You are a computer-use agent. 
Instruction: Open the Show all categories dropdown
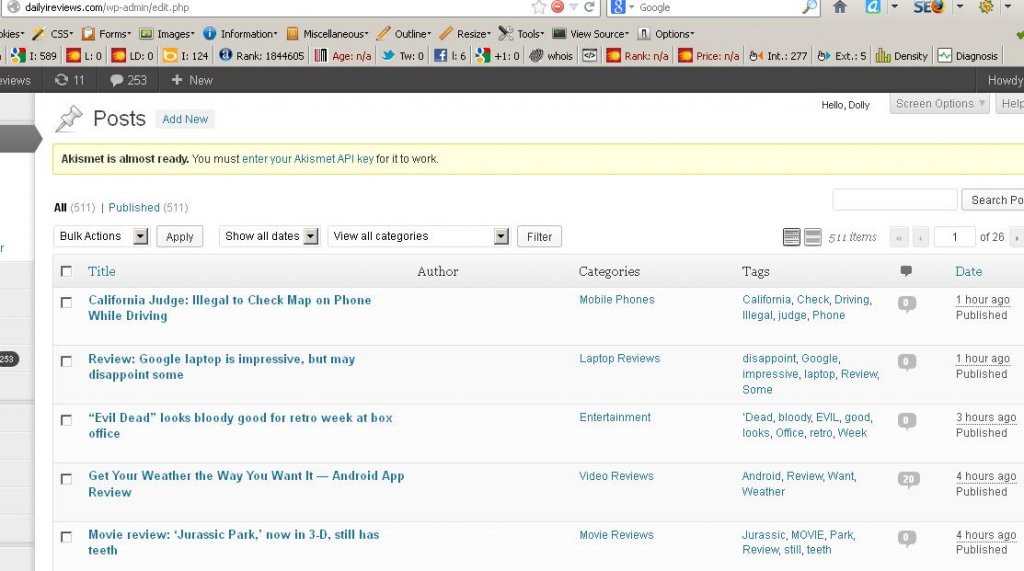pos(418,236)
